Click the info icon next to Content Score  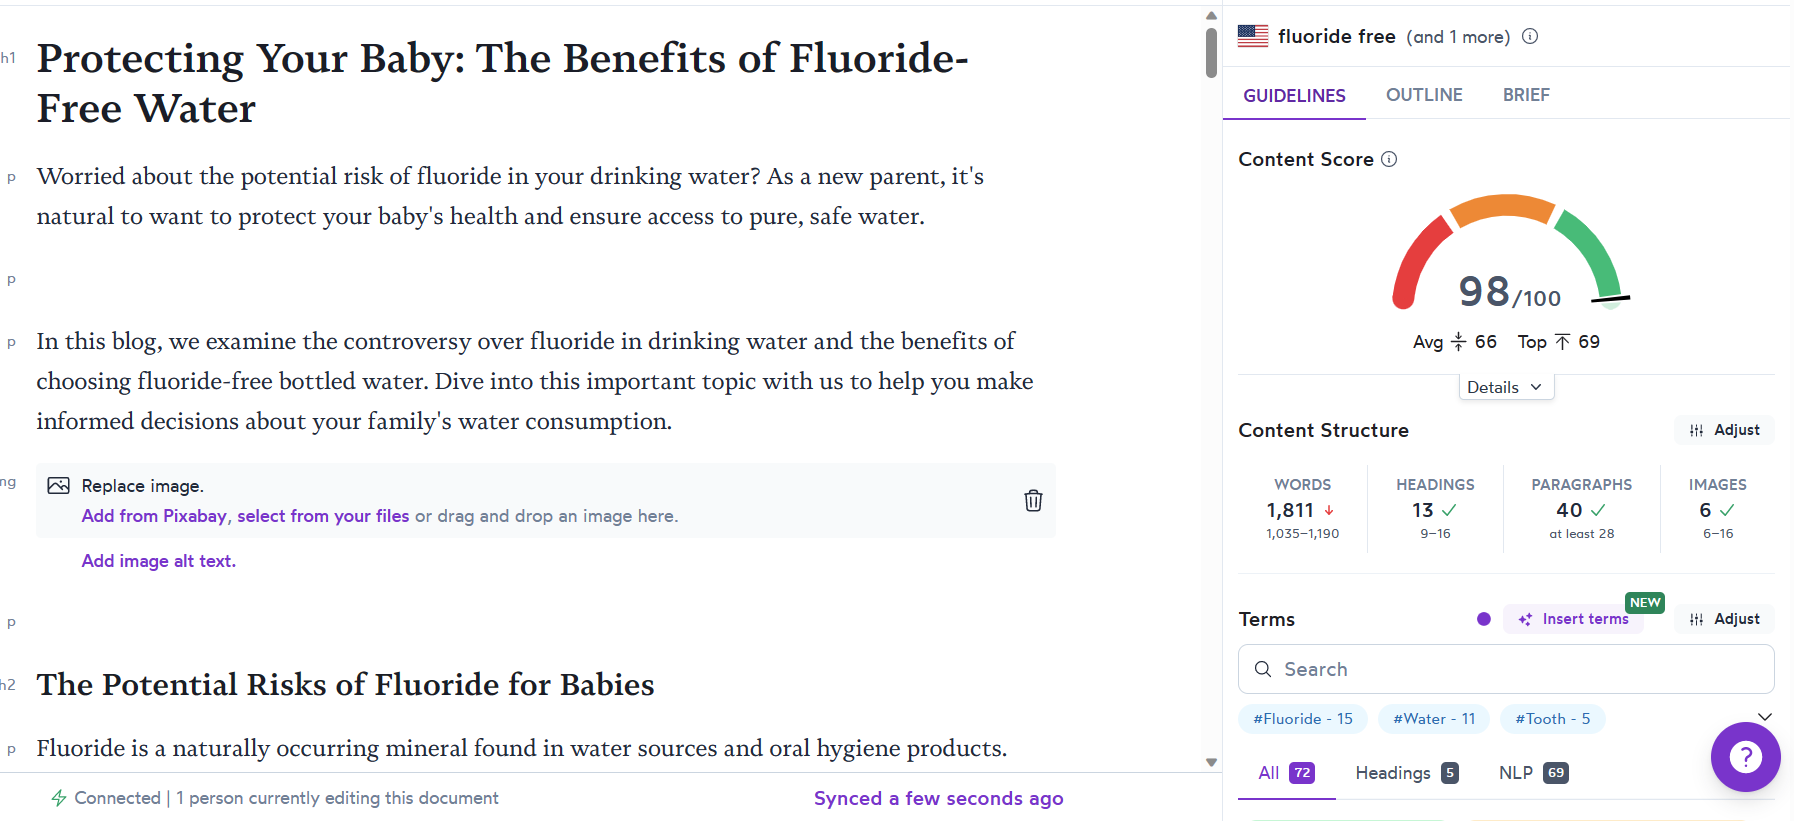tap(1389, 159)
